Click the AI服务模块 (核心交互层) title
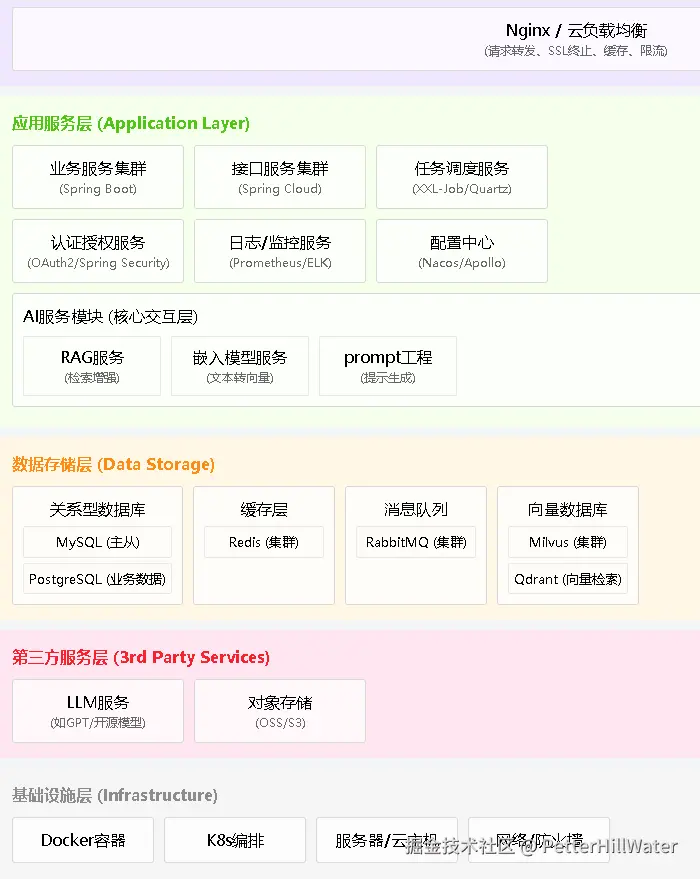Viewport: 700px width, 879px height. [x=110, y=317]
